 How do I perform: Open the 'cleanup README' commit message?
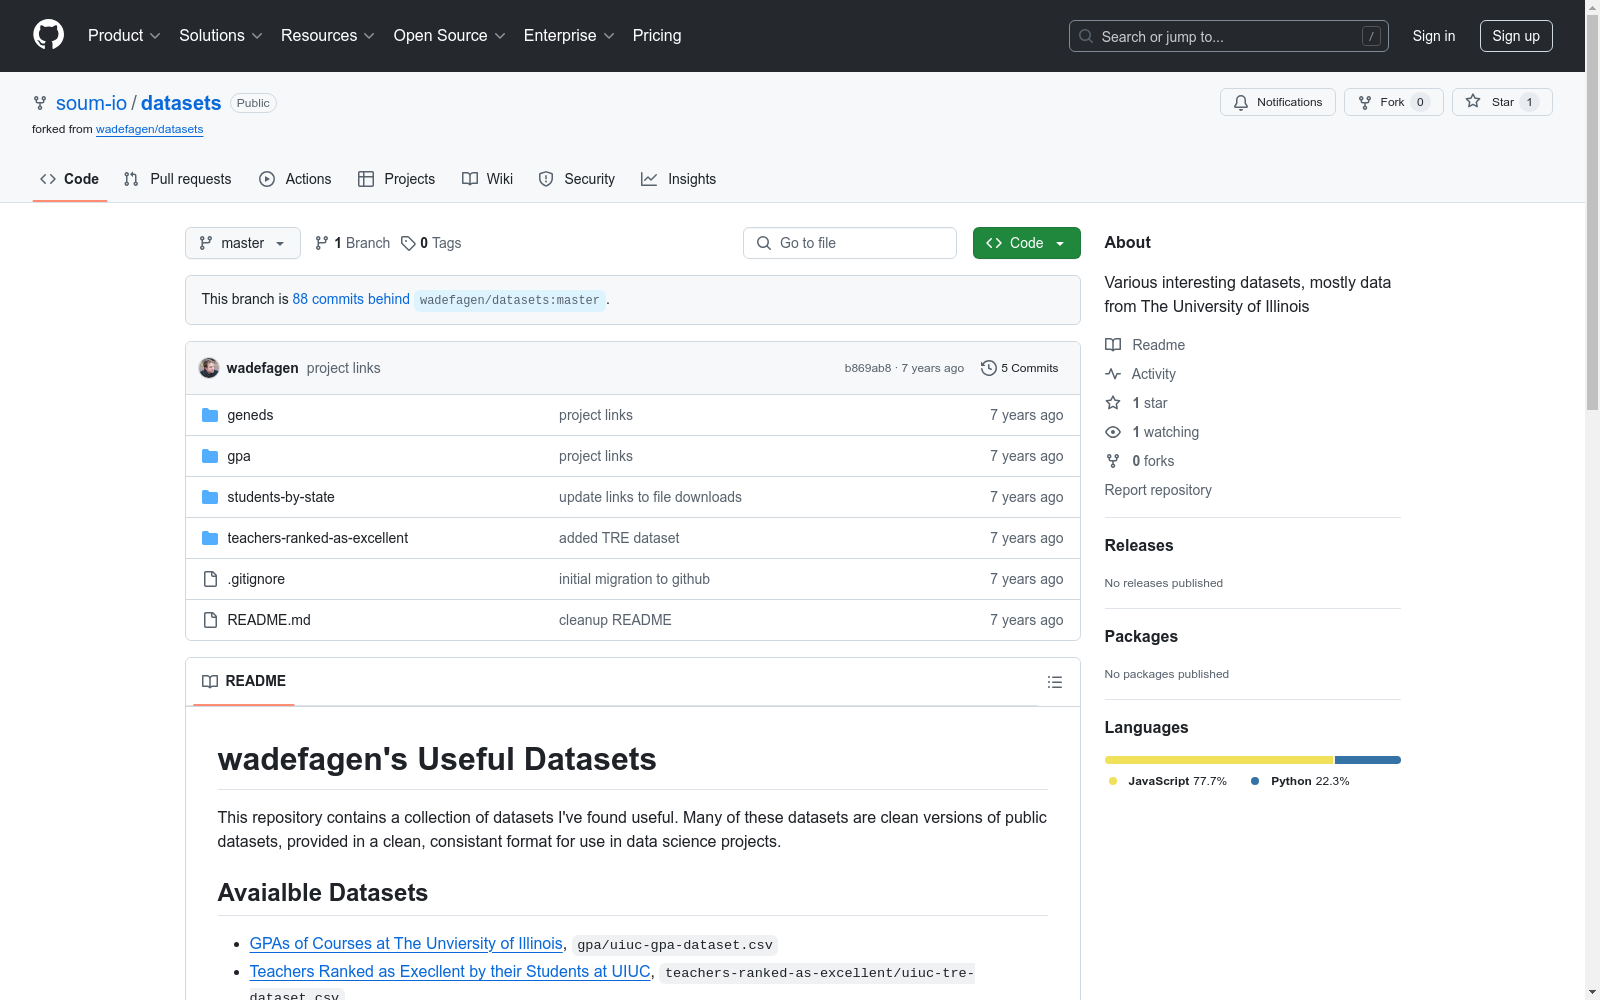pos(615,620)
